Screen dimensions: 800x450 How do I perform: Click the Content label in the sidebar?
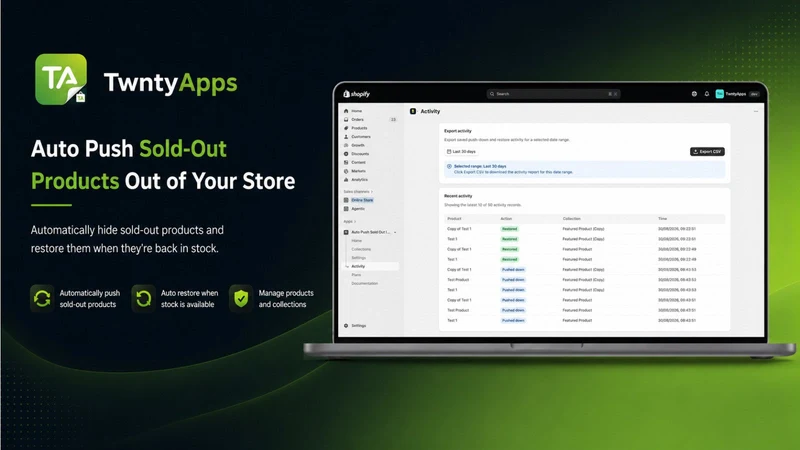359,162
